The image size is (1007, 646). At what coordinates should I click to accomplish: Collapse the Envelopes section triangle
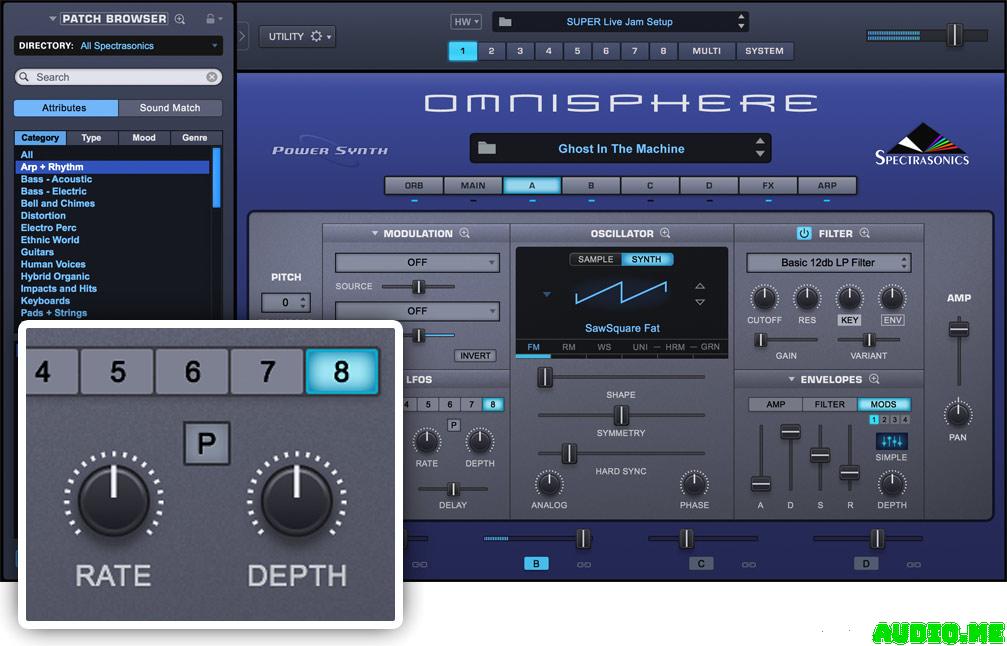[791, 380]
